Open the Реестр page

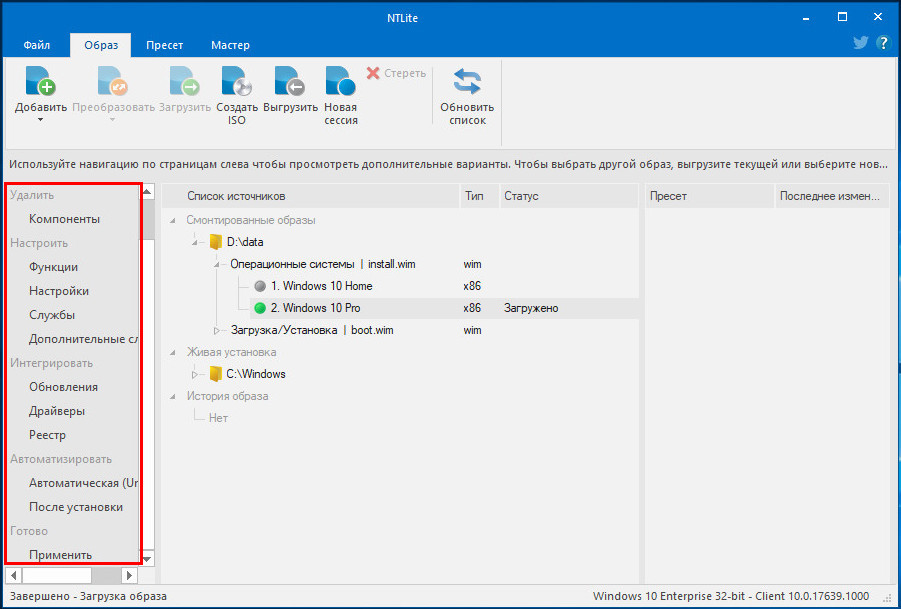[x=47, y=435]
